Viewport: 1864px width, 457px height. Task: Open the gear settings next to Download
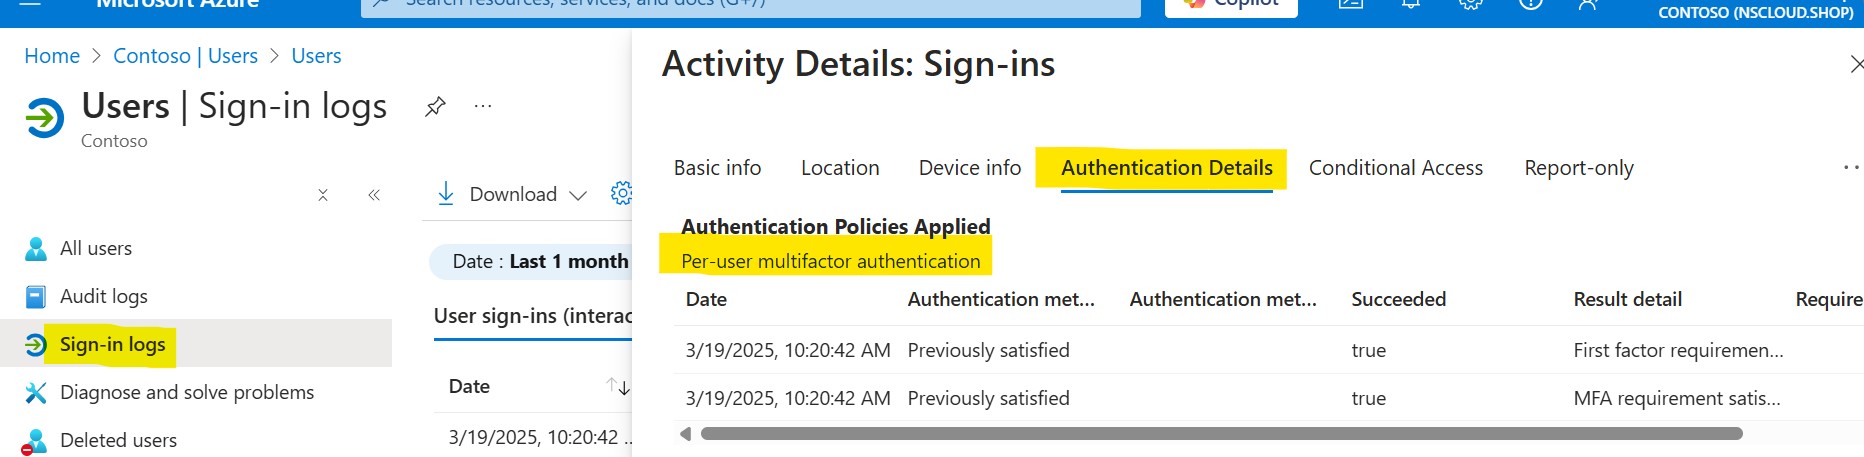click(x=622, y=194)
